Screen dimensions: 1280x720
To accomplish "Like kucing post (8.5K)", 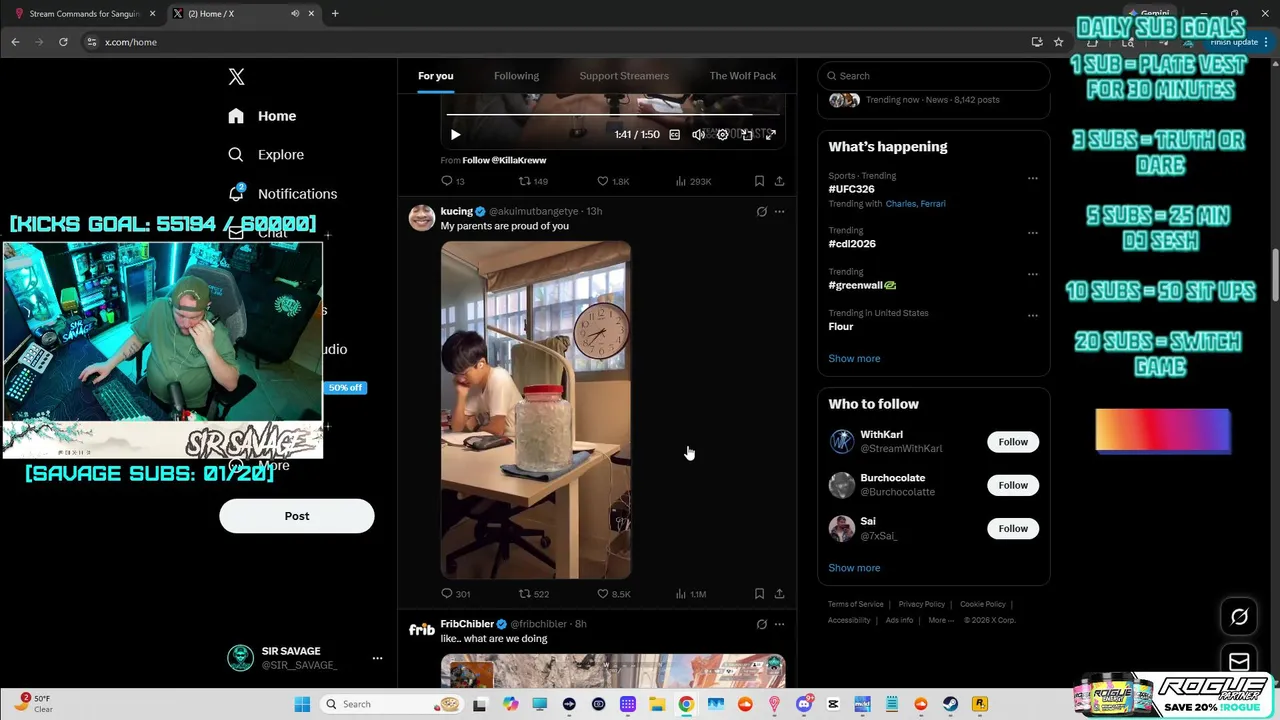I will 613,594.
